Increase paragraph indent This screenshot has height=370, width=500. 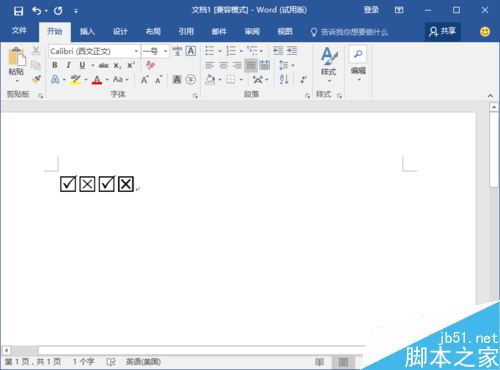coord(292,51)
